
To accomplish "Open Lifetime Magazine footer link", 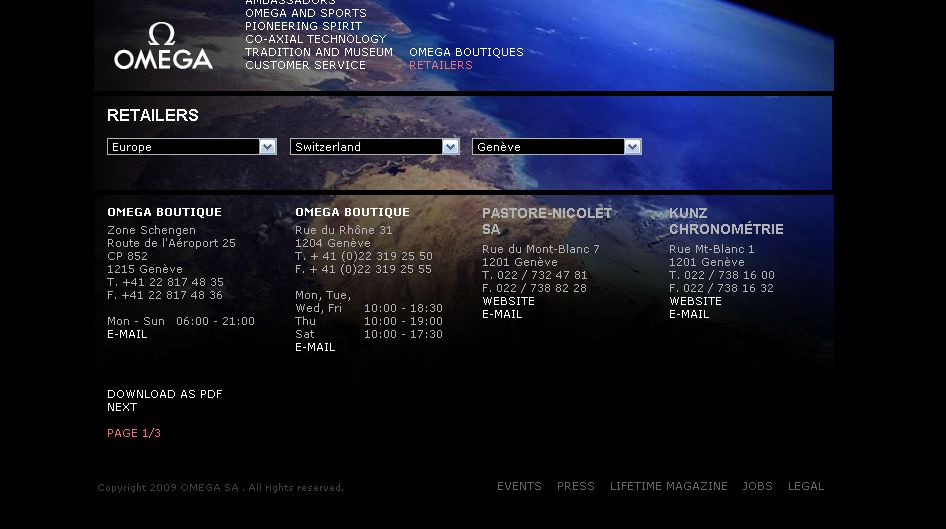I will coord(668,486).
